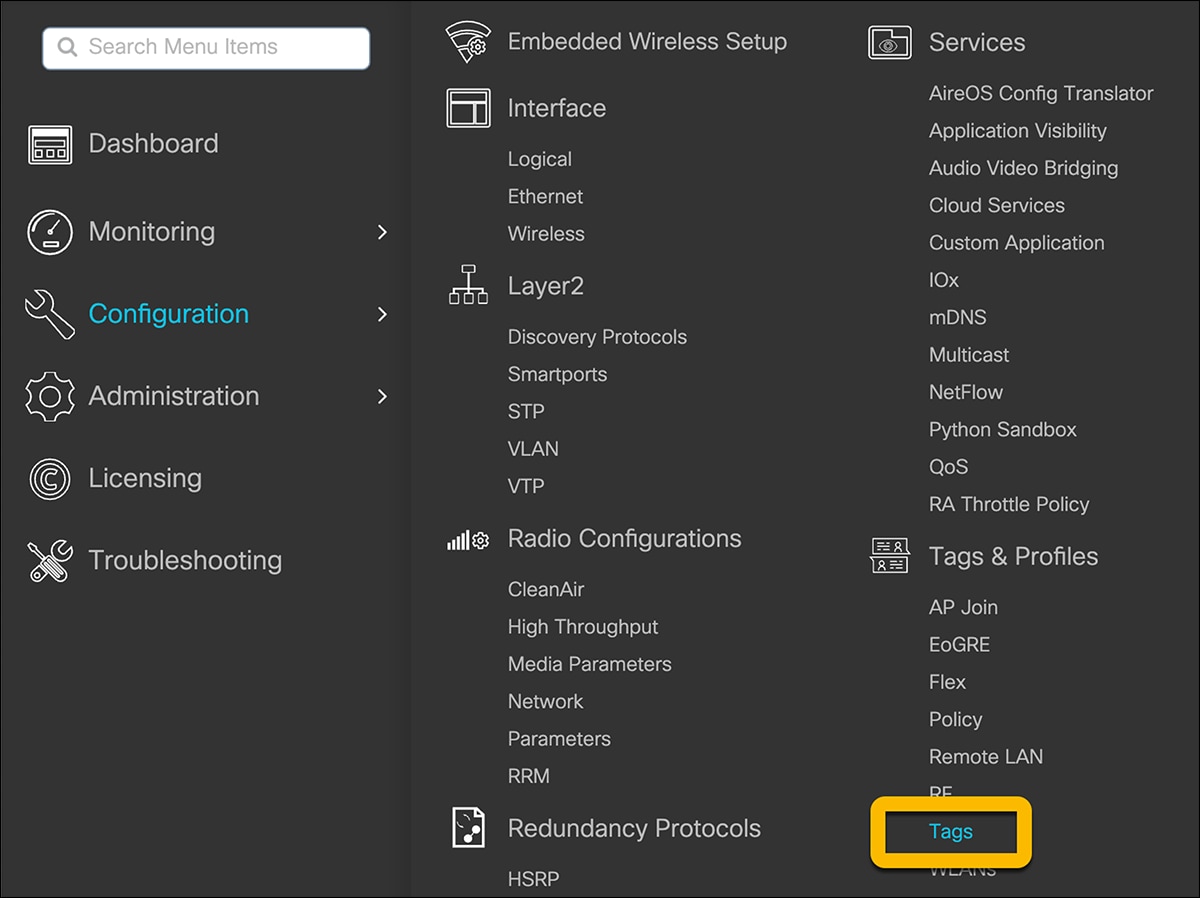This screenshot has height=898, width=1200.
Task: Open Python Sandbox link
Action: pyautogui.click(x=1003, y=430)
